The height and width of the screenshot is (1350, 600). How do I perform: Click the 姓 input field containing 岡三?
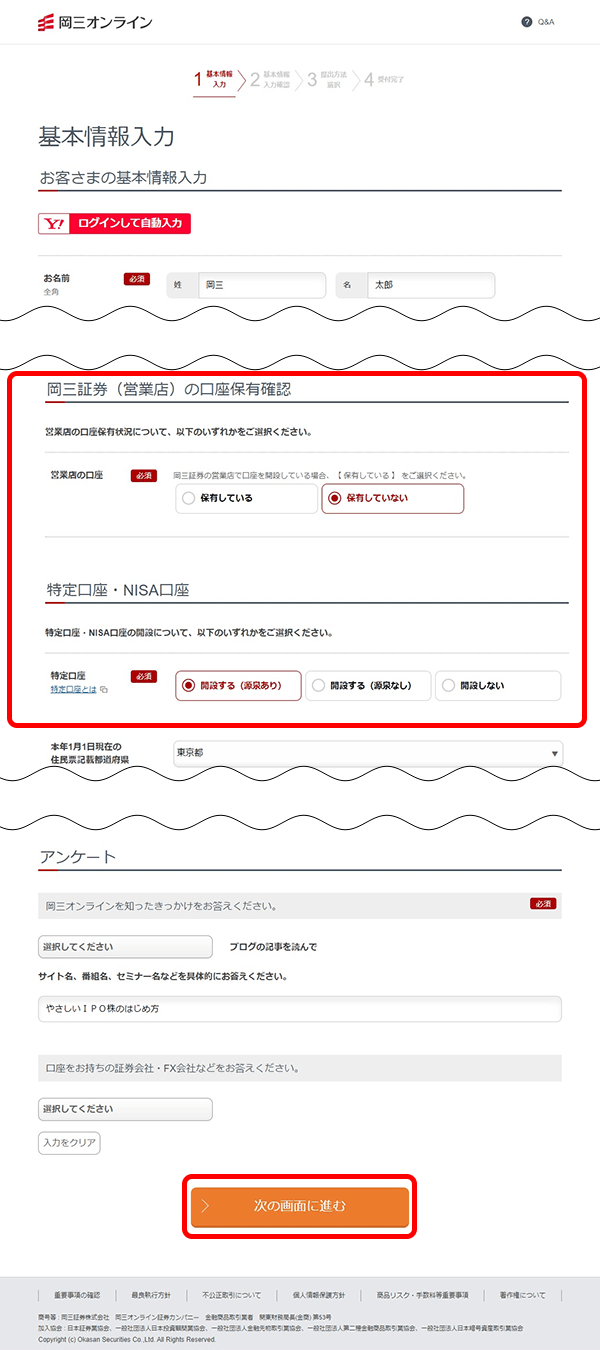click(x=262, y=285)
